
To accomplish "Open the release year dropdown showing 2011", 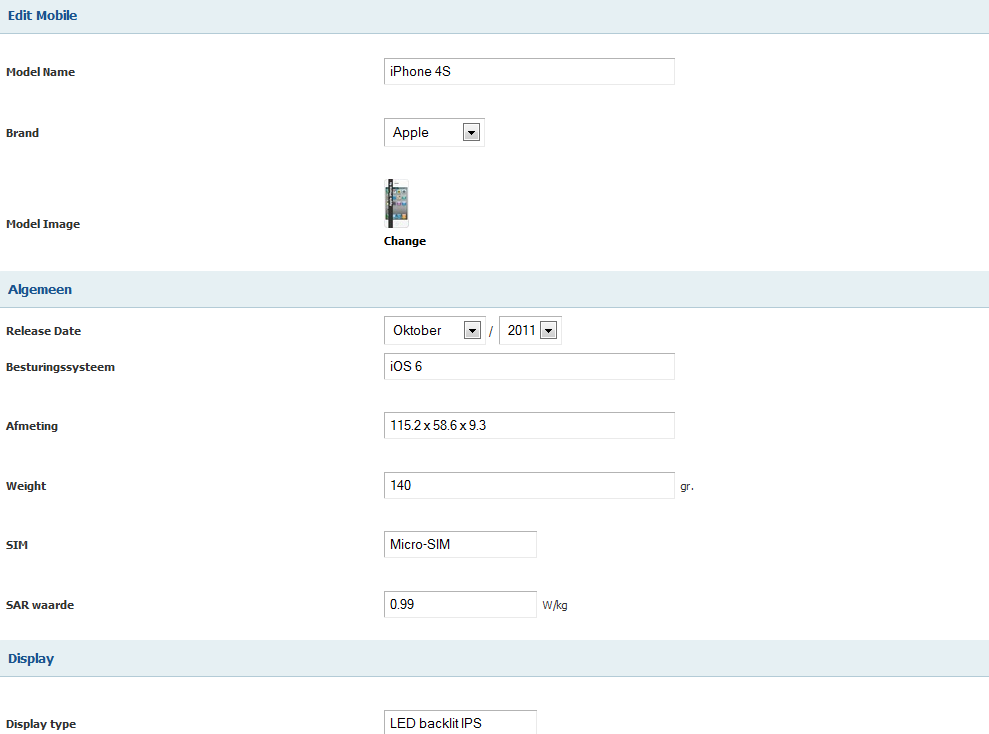I will tap(530, 330).
